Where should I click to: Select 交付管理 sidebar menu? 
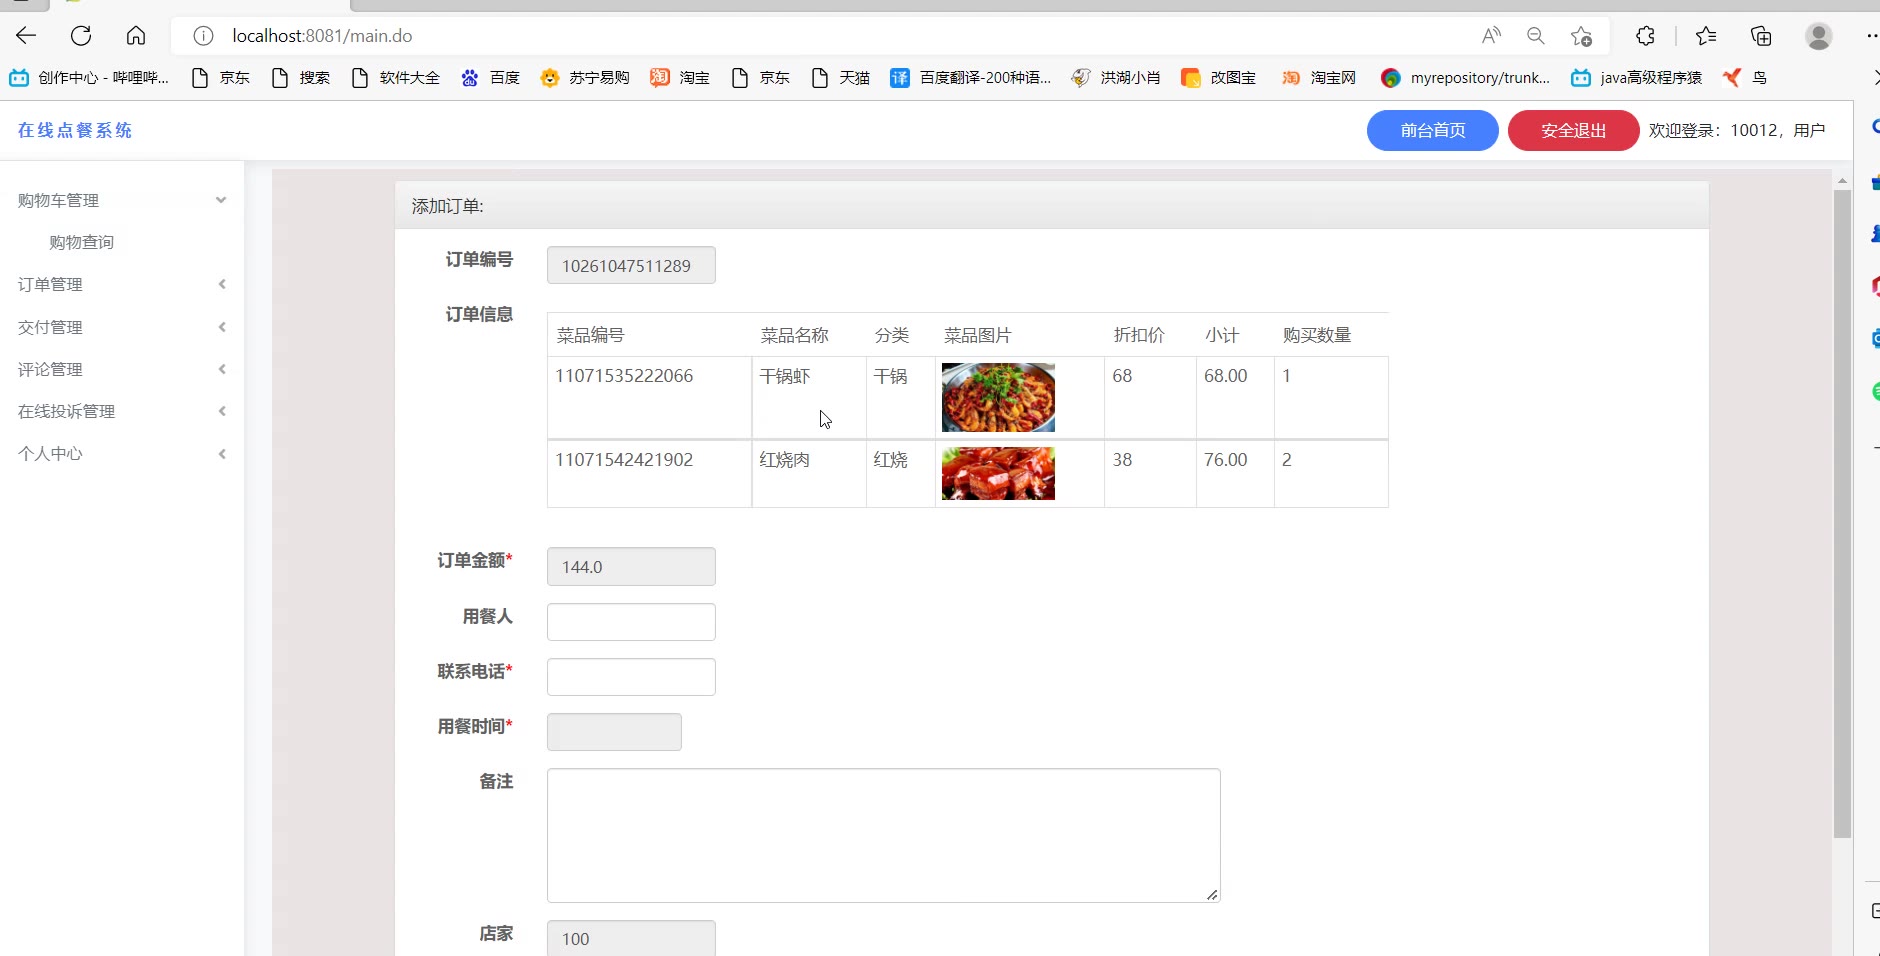click(50, 327)
